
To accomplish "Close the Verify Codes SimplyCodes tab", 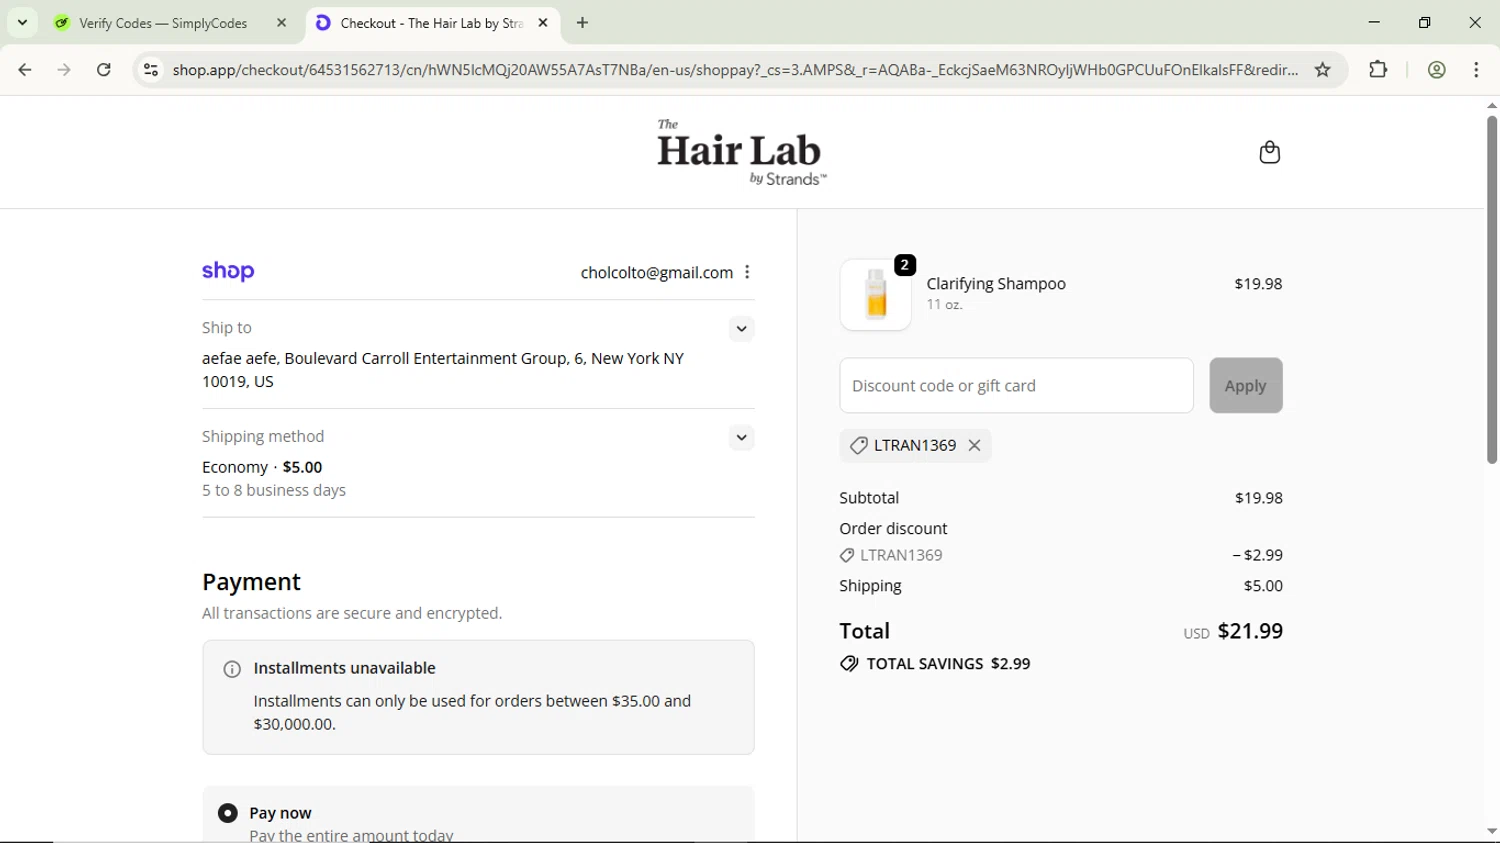I will (282, 23).
